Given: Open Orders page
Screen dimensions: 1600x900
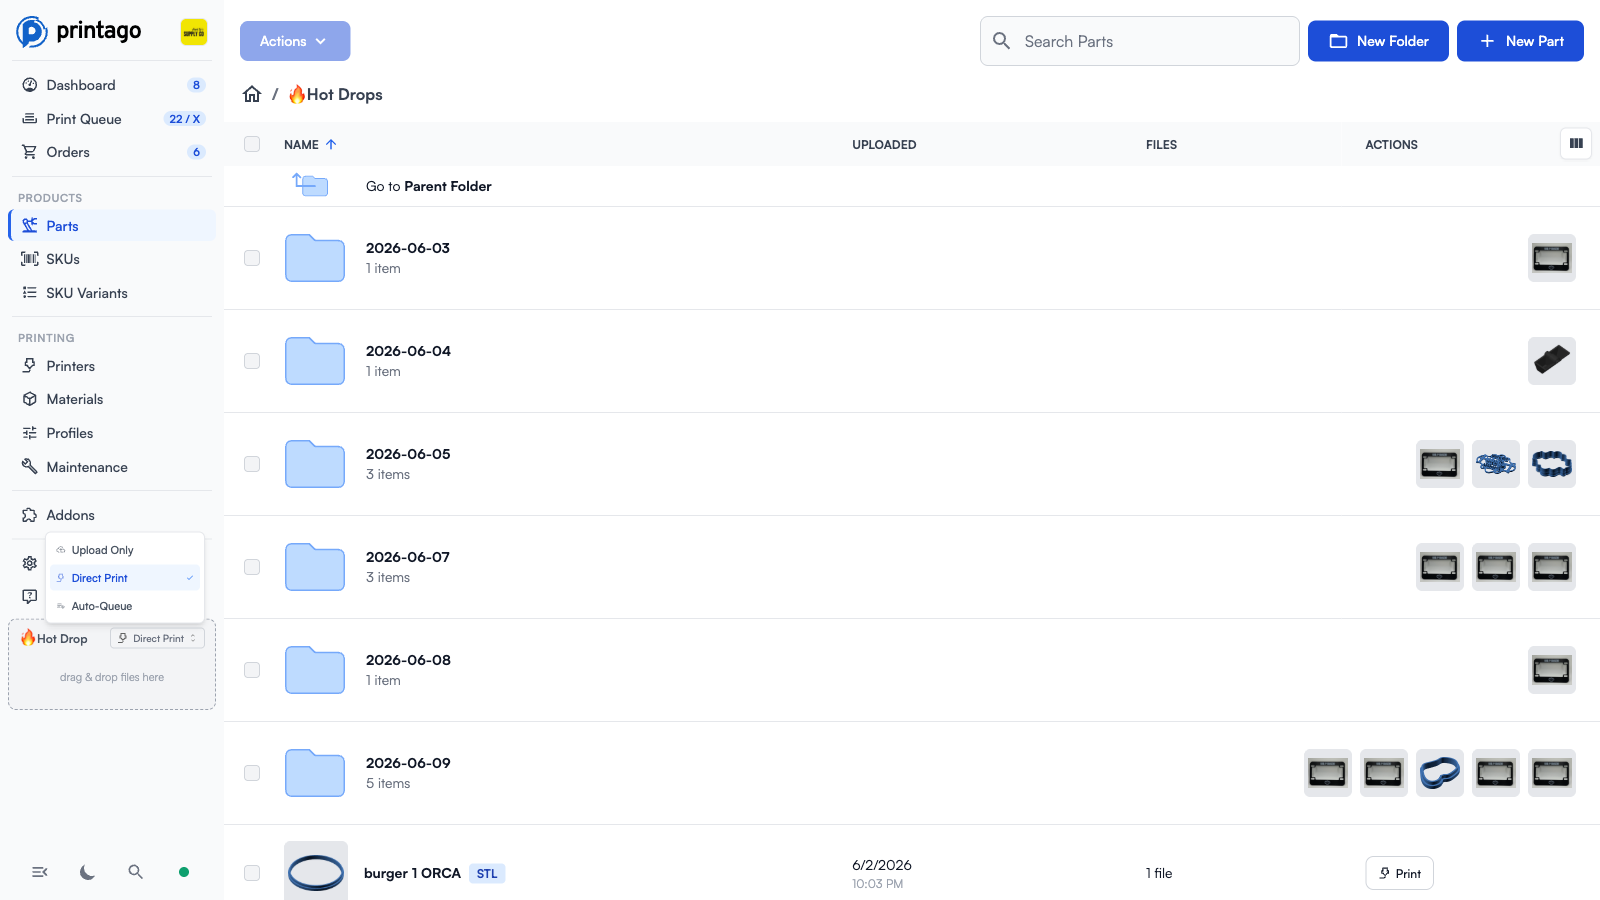Looking at the screenshot, I should click(112, 152).
